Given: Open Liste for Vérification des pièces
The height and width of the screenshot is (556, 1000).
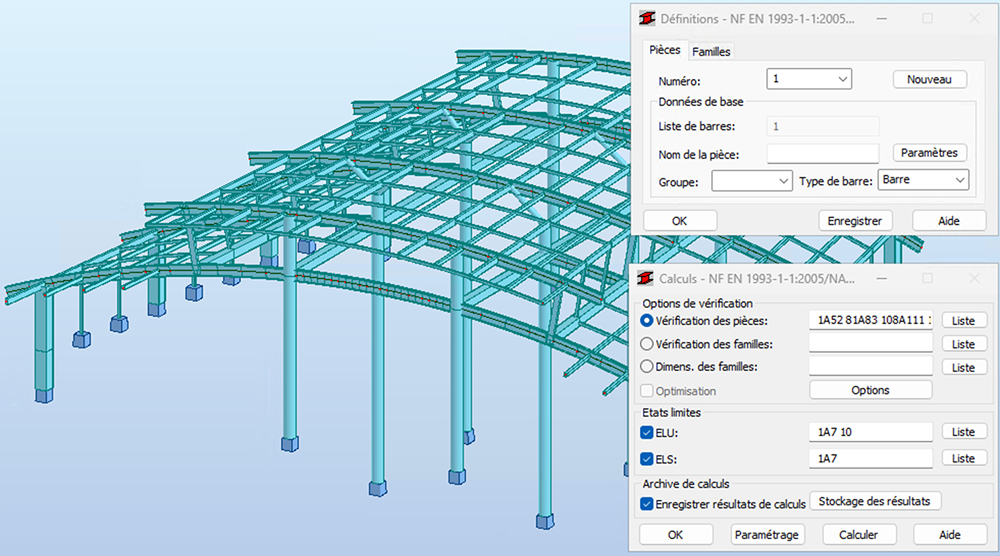Looking at the screenshot, I should click(964, 321).
